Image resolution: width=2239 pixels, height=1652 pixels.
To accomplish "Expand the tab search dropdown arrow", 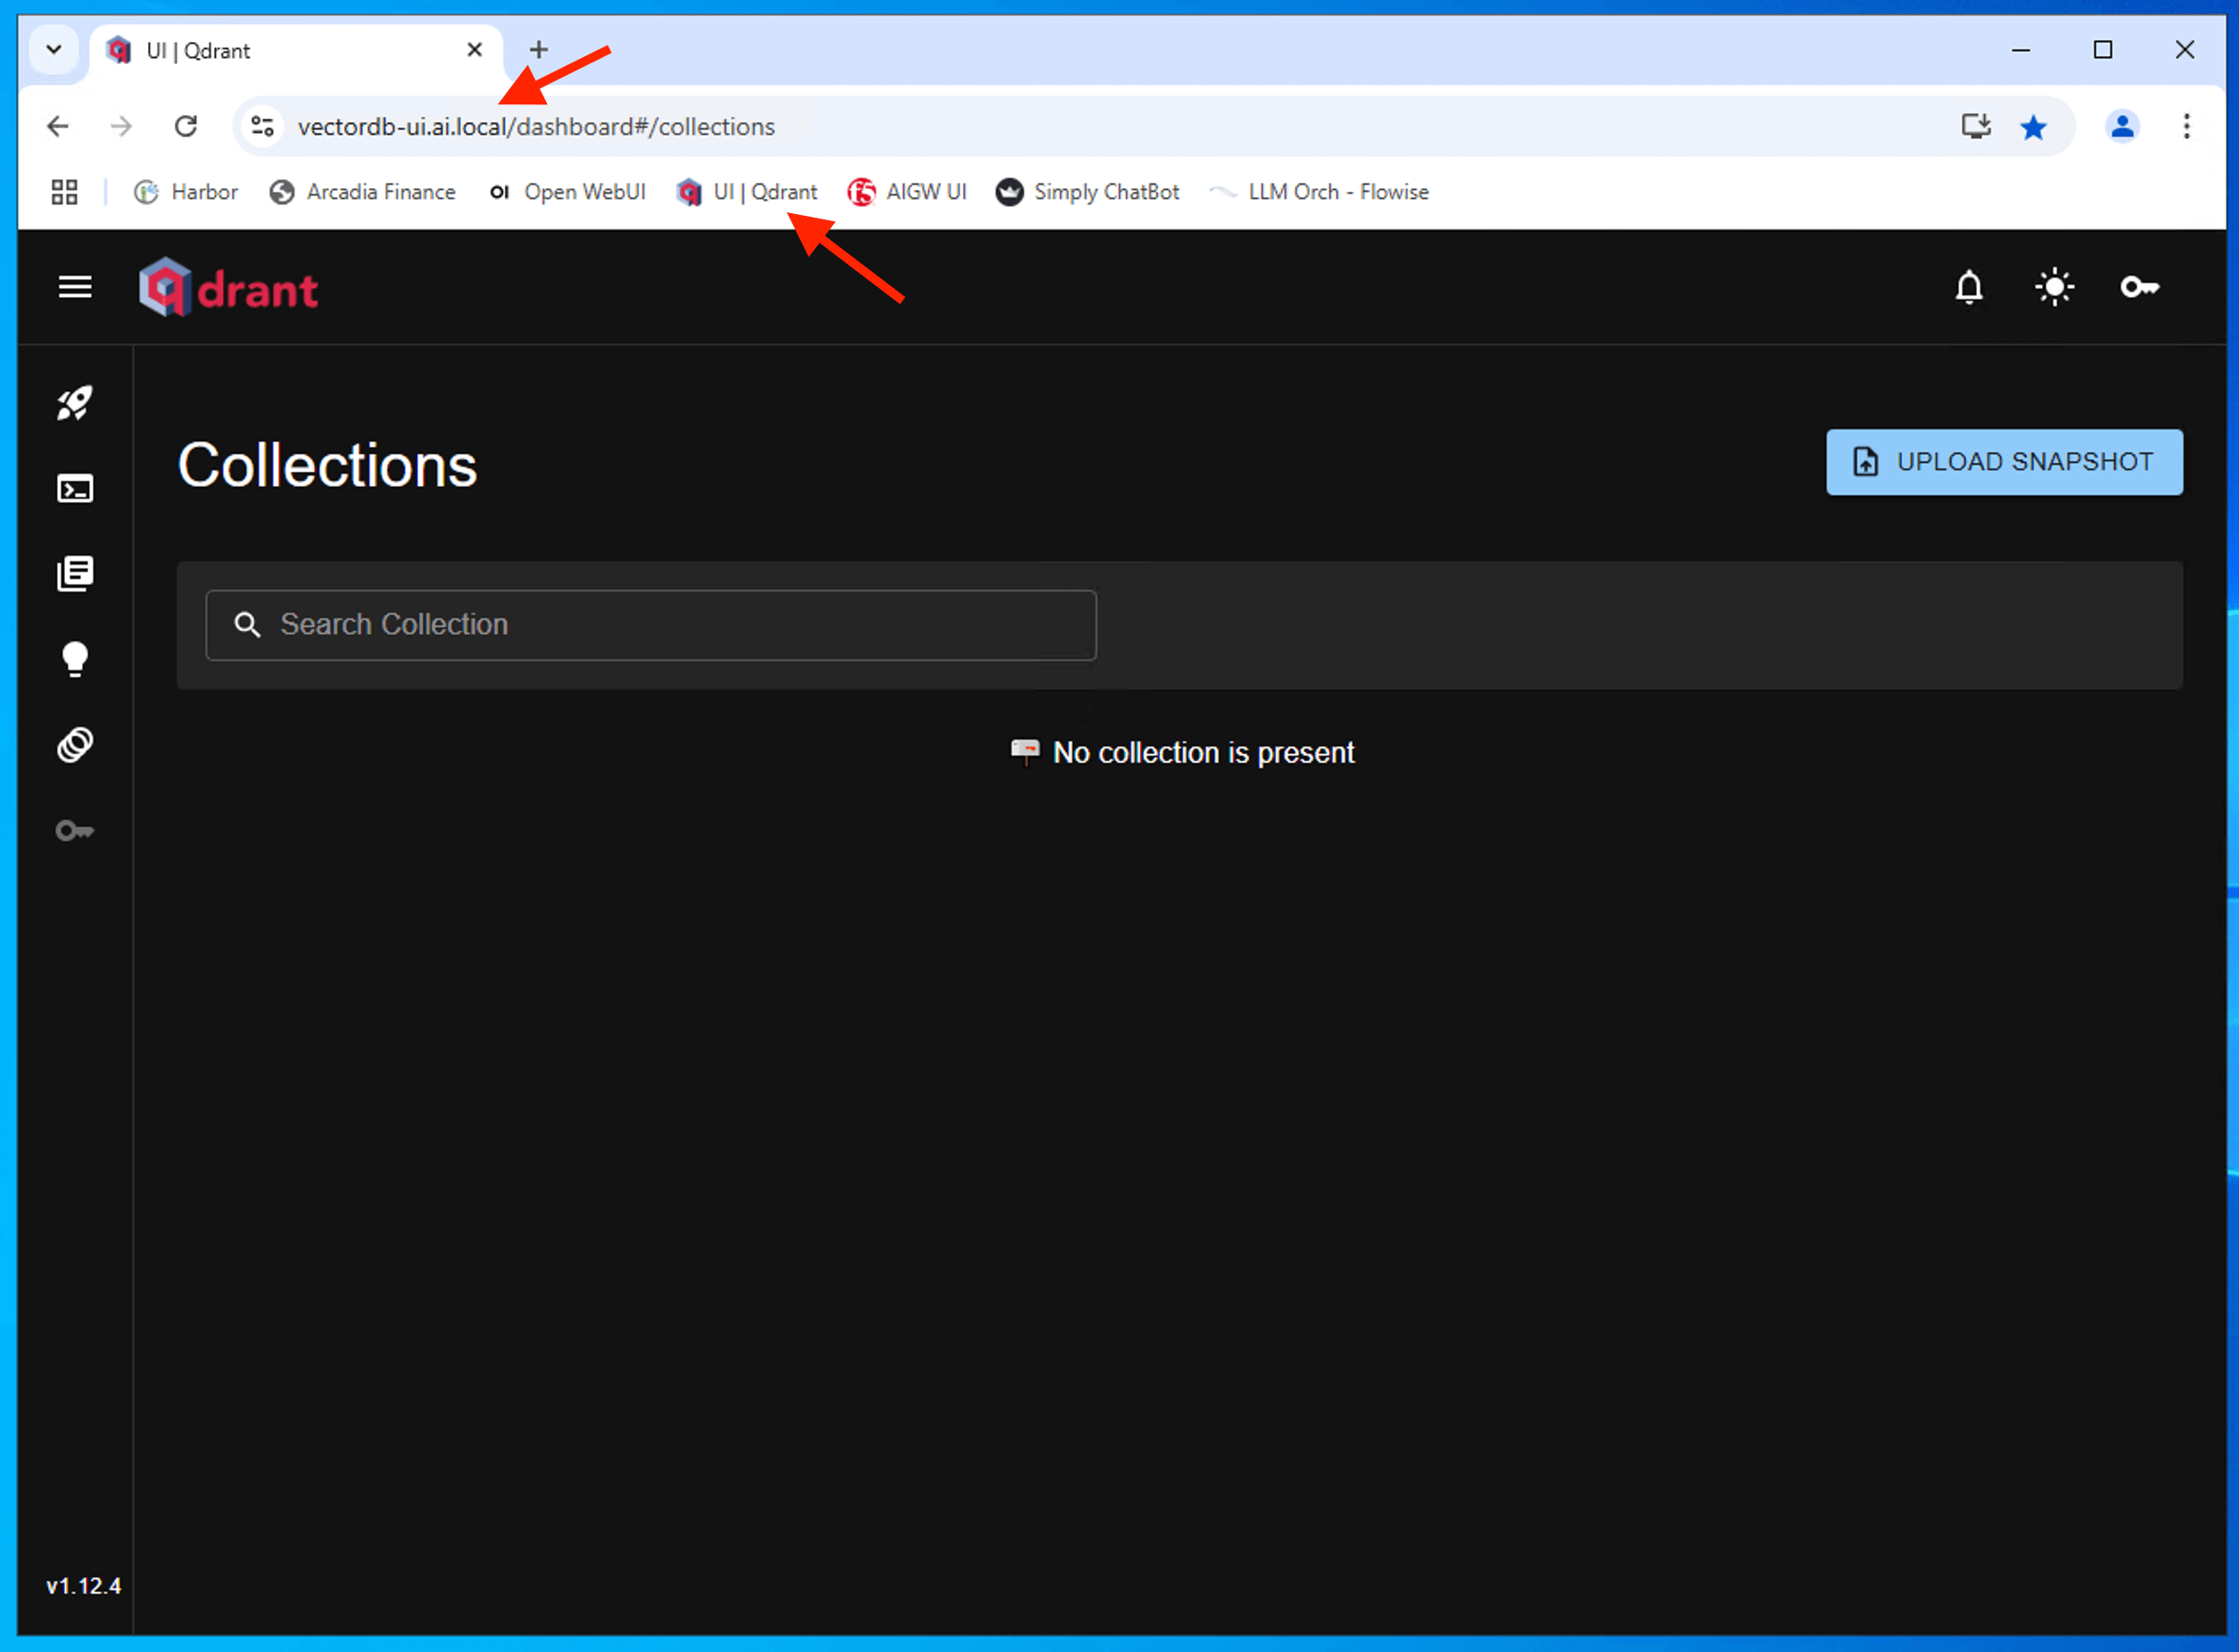I will (54, 49).
